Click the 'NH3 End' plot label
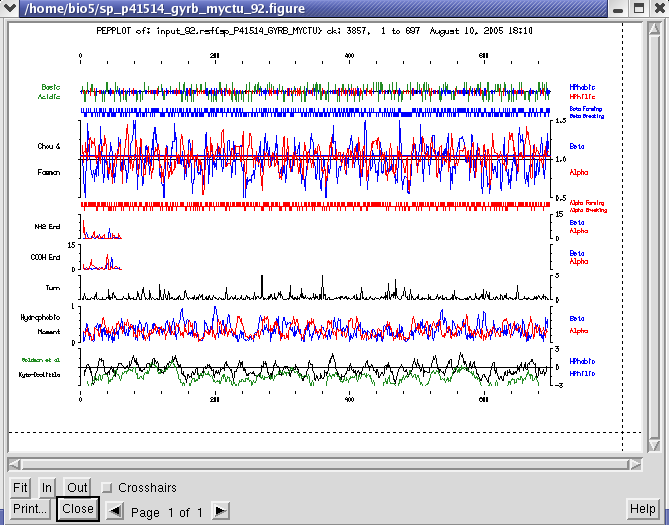 click(47, 226)
